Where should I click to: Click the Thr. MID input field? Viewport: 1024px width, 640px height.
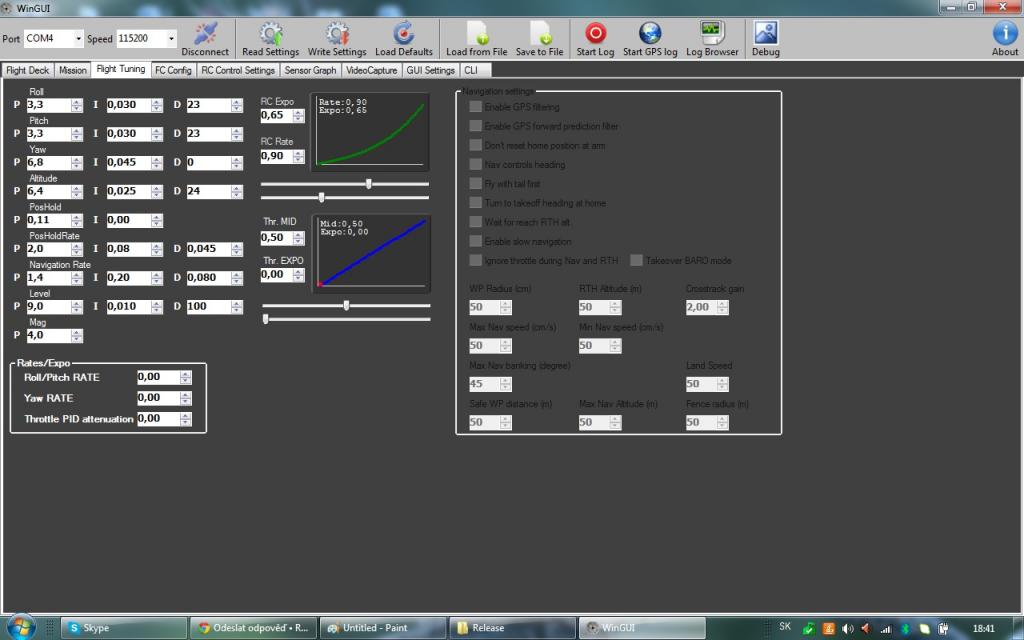point(271,238)
